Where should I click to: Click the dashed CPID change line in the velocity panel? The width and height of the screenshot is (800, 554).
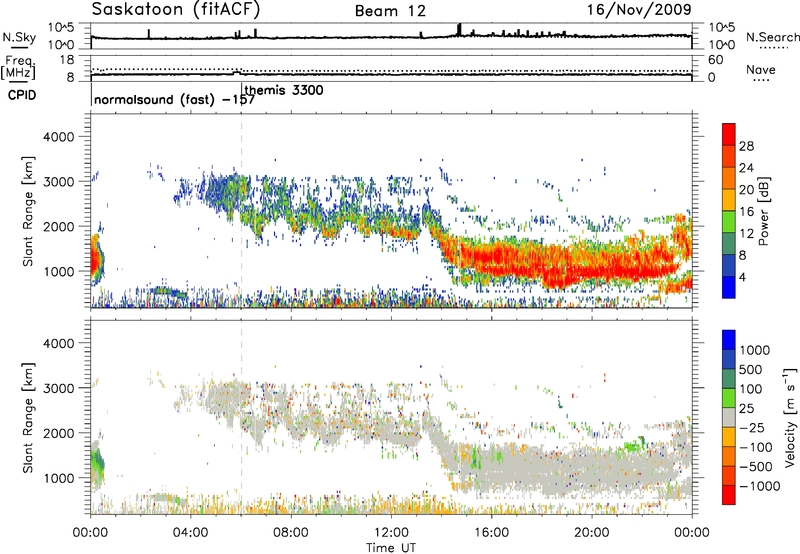pyautogui.click(x=241, y=417)
